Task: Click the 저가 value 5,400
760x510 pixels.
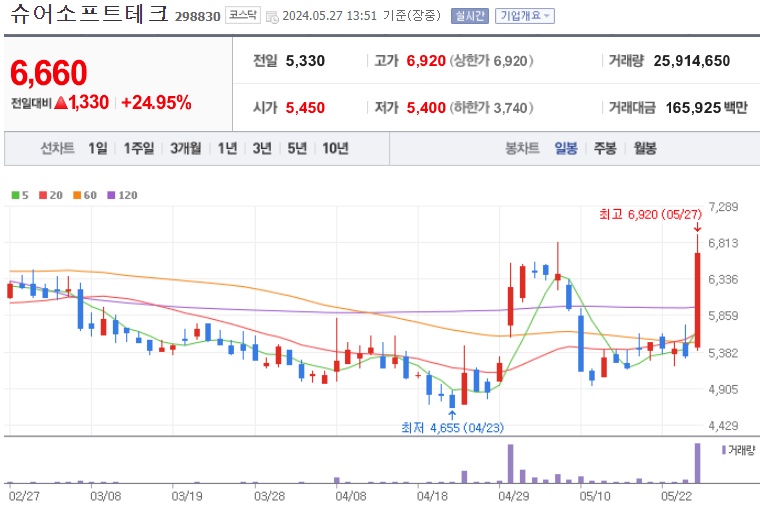Action: 426,108
